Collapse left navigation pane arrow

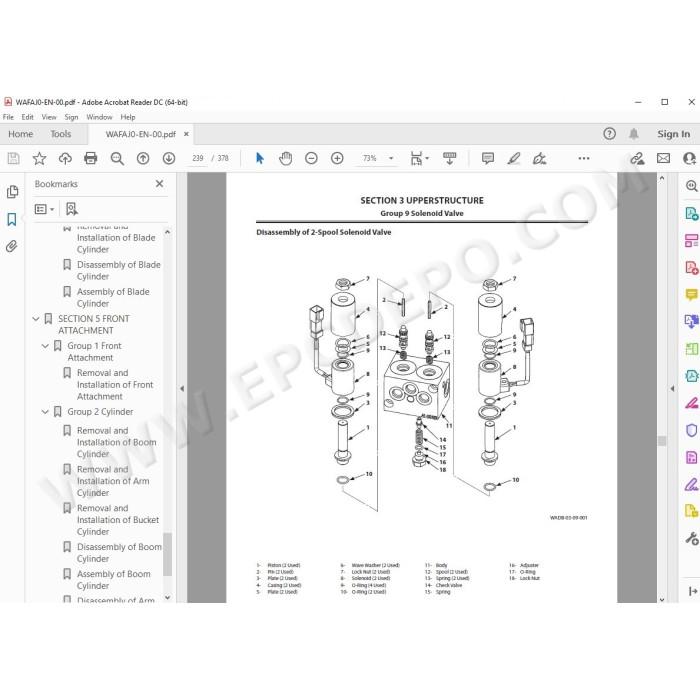click(182, 388)
